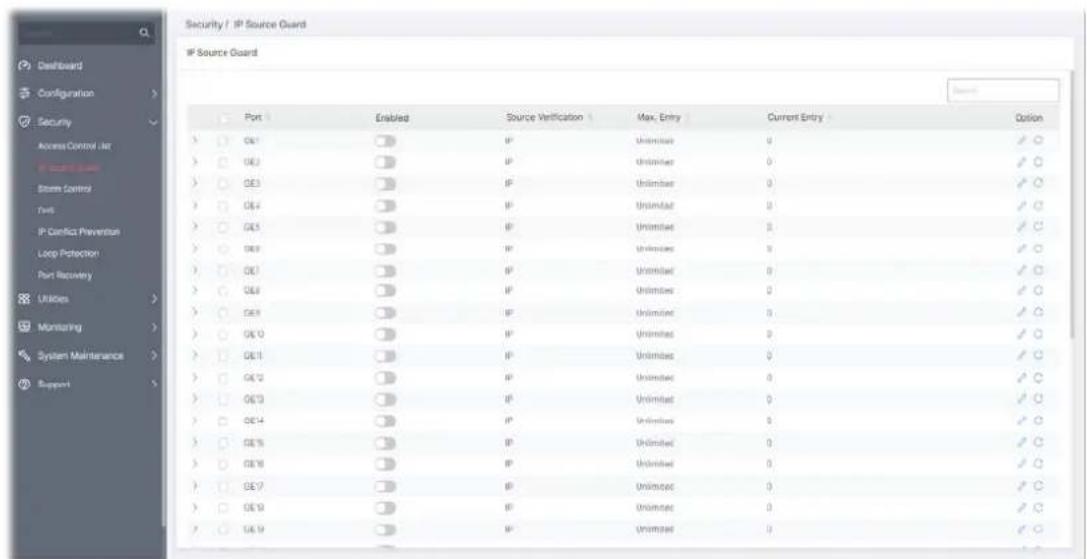Edit GE11 via its pencil icon
This screenshot has width=1087, height=559.
[1022, 356]
